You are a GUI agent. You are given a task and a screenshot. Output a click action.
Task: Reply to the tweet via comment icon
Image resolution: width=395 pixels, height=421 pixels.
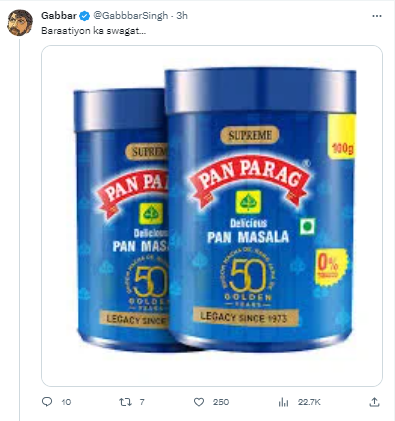(47, 402)
